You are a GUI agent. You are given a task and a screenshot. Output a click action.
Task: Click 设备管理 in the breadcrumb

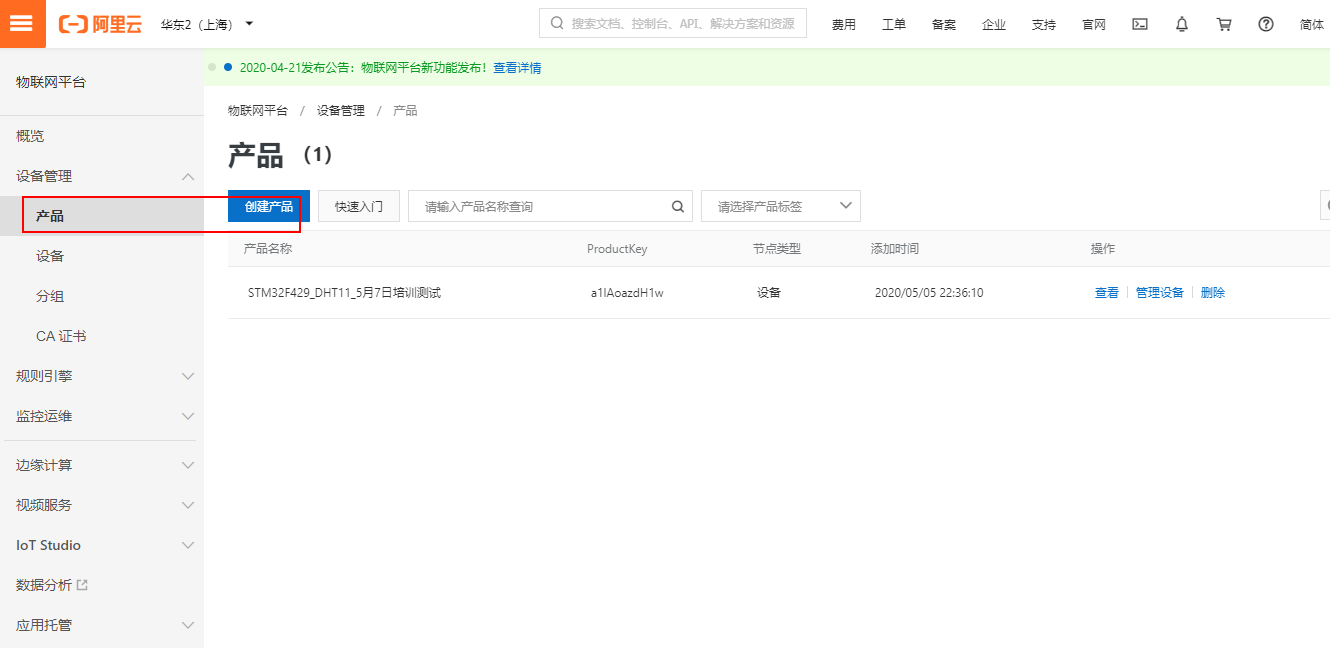[341, 111]
